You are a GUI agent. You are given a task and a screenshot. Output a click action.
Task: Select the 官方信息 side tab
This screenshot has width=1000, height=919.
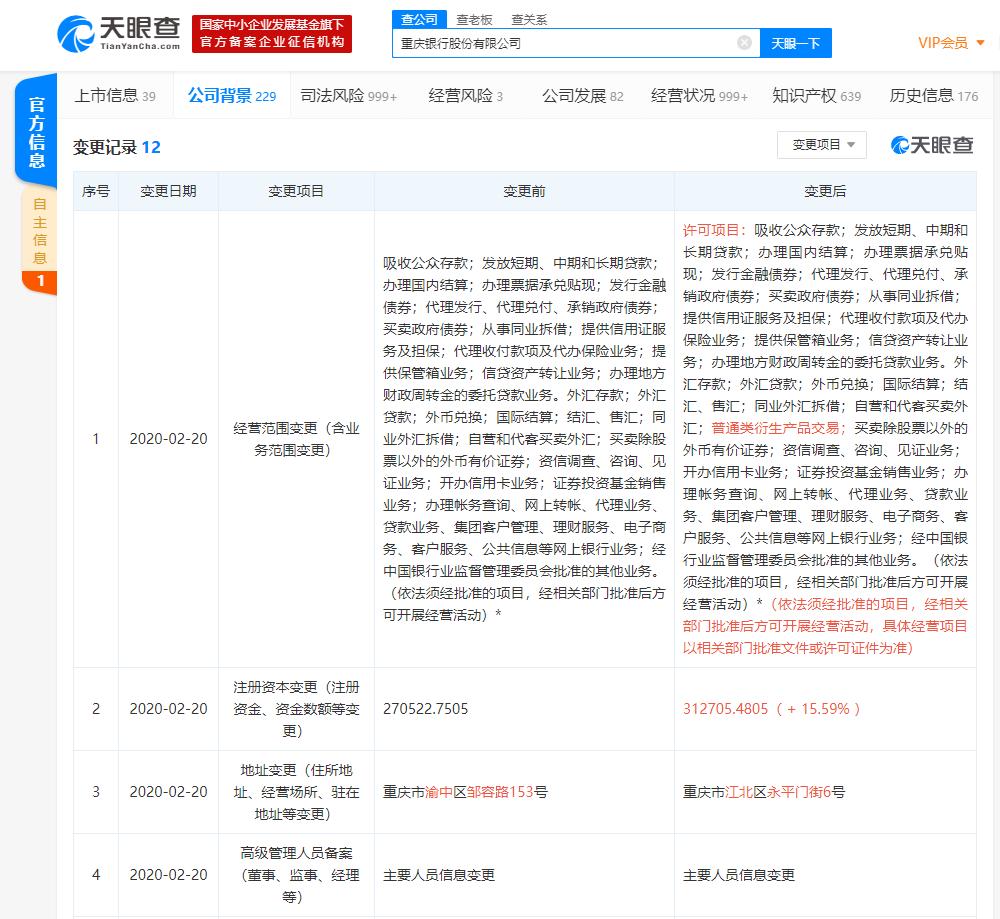36,132
